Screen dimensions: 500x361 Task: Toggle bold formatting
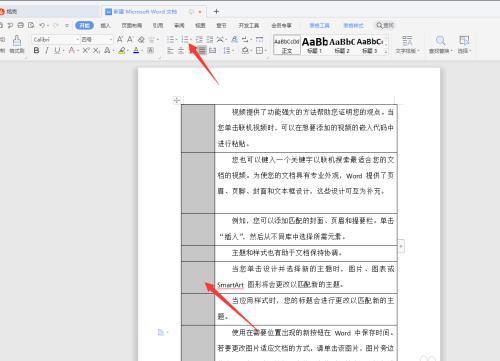[x=36, y=51]
